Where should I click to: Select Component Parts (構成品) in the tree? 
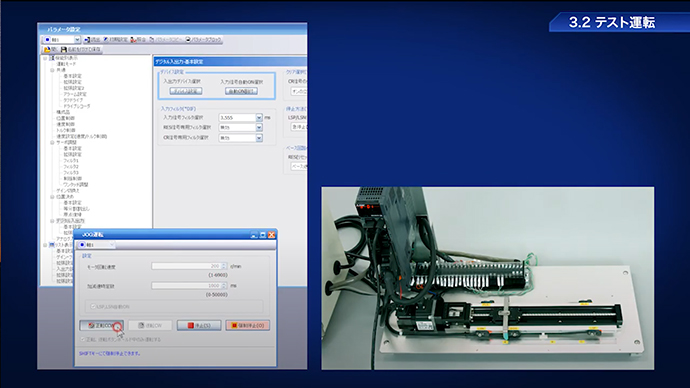click(x=63, y=112)
